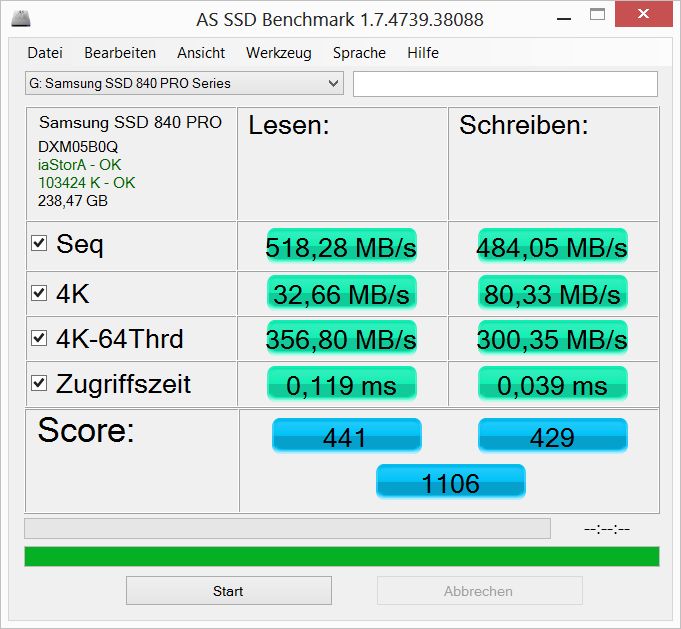Start the benchmark with the Start button

[229, 591]
